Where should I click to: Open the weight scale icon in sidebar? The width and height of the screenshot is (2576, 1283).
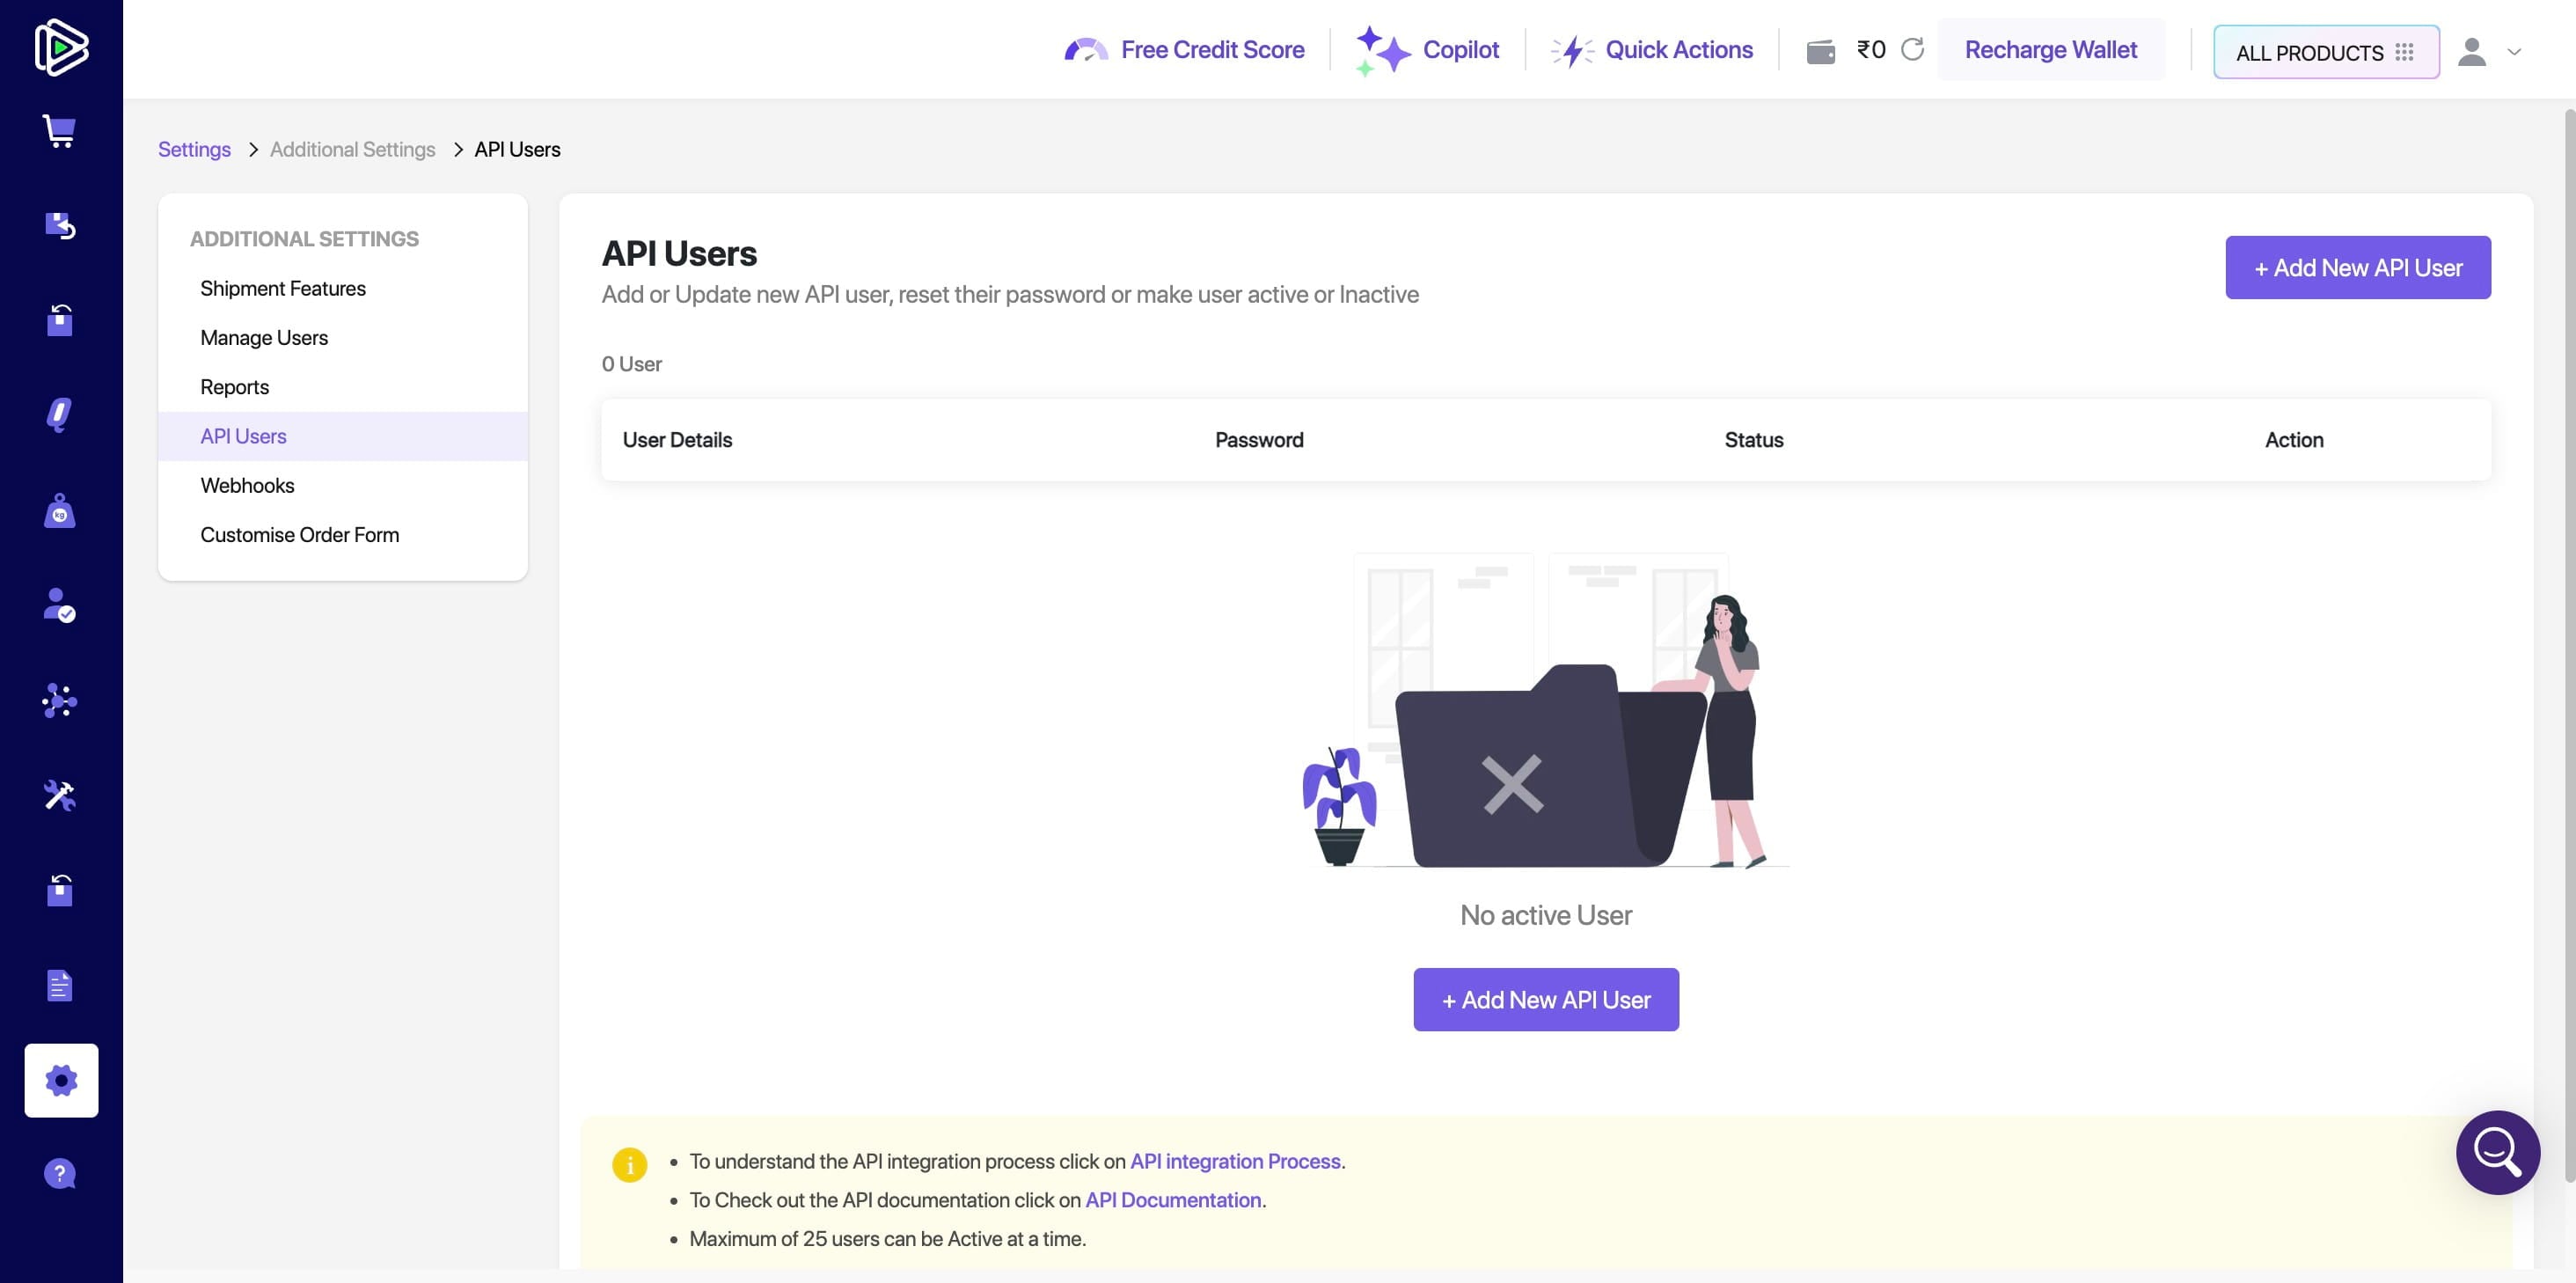(60, 511)
